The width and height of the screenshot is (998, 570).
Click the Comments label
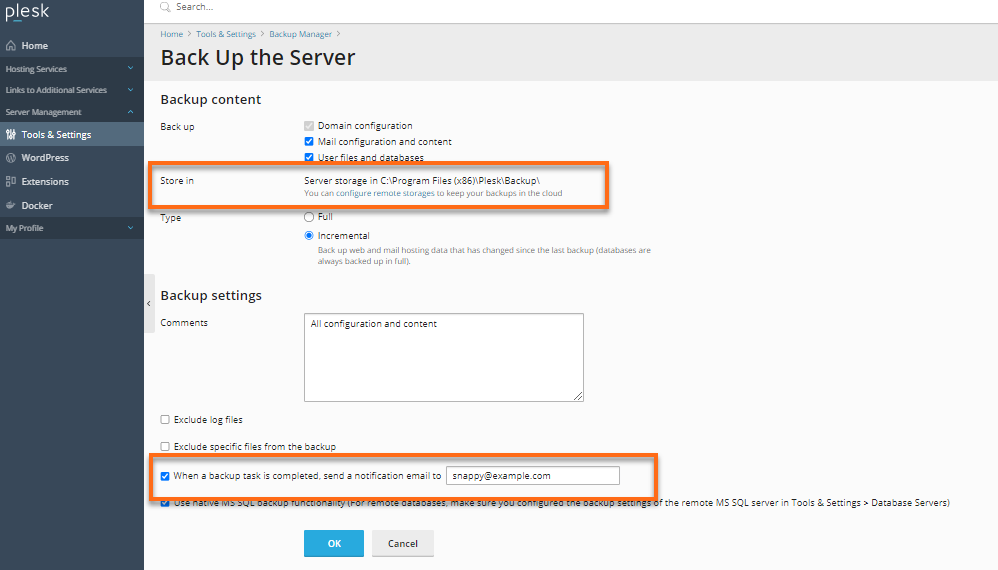(x=184, y=323)
